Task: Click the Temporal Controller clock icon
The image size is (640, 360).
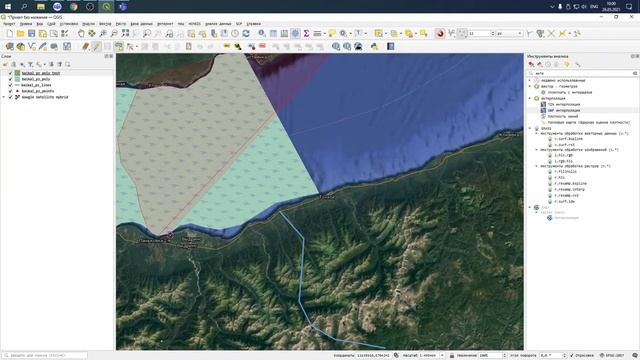Action: pos(235,33)
